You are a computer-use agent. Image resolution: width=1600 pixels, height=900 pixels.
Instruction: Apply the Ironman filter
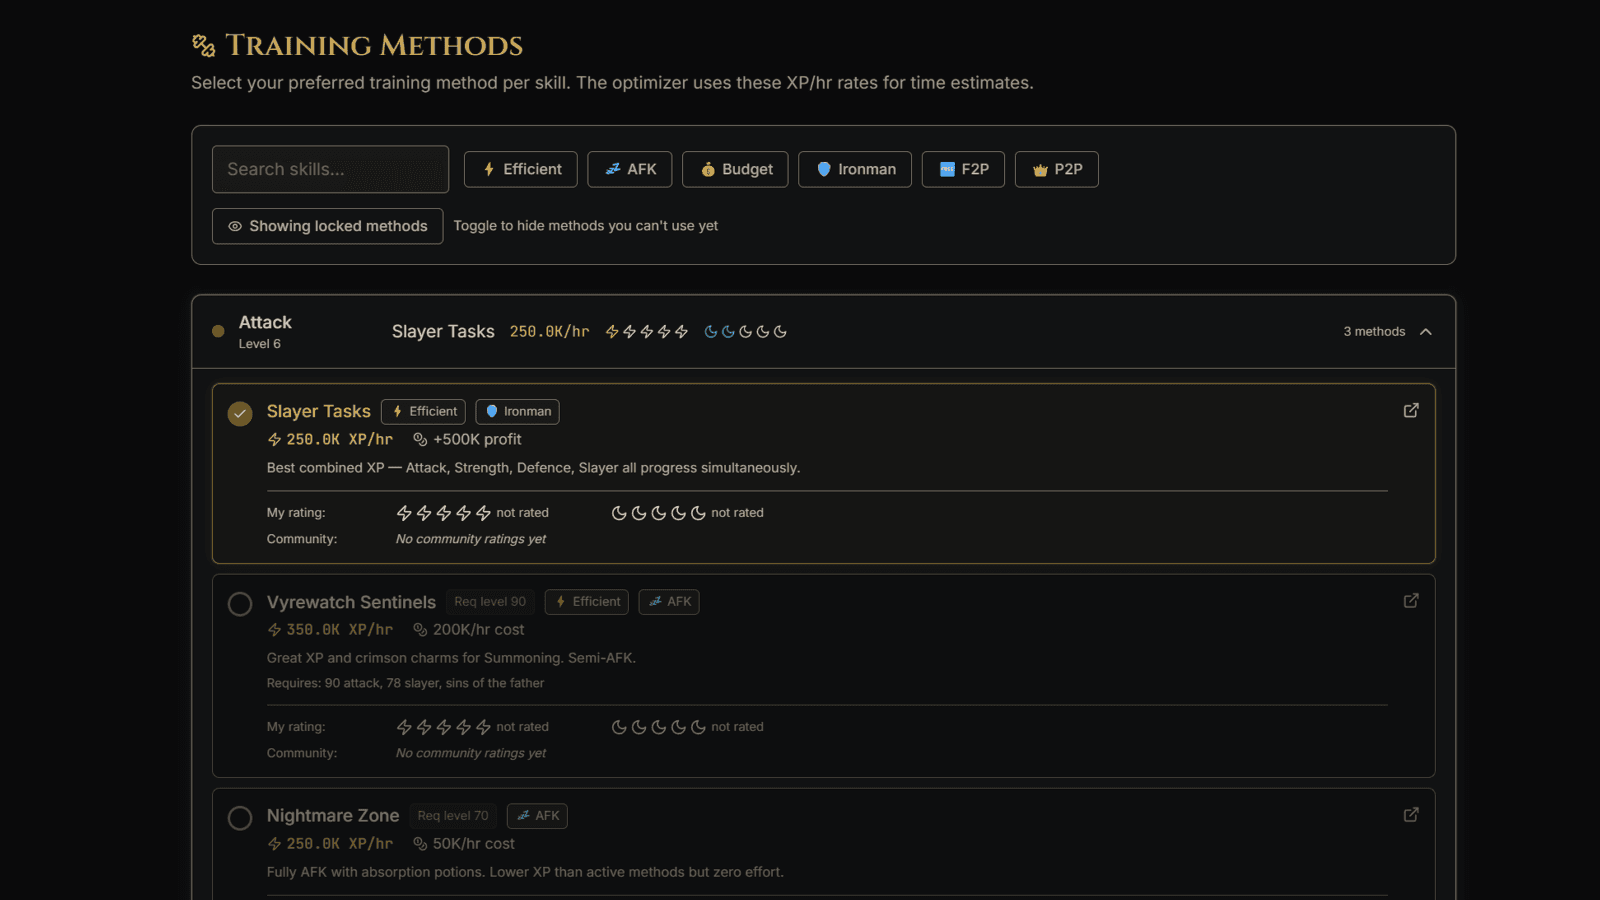coord(855,169)
